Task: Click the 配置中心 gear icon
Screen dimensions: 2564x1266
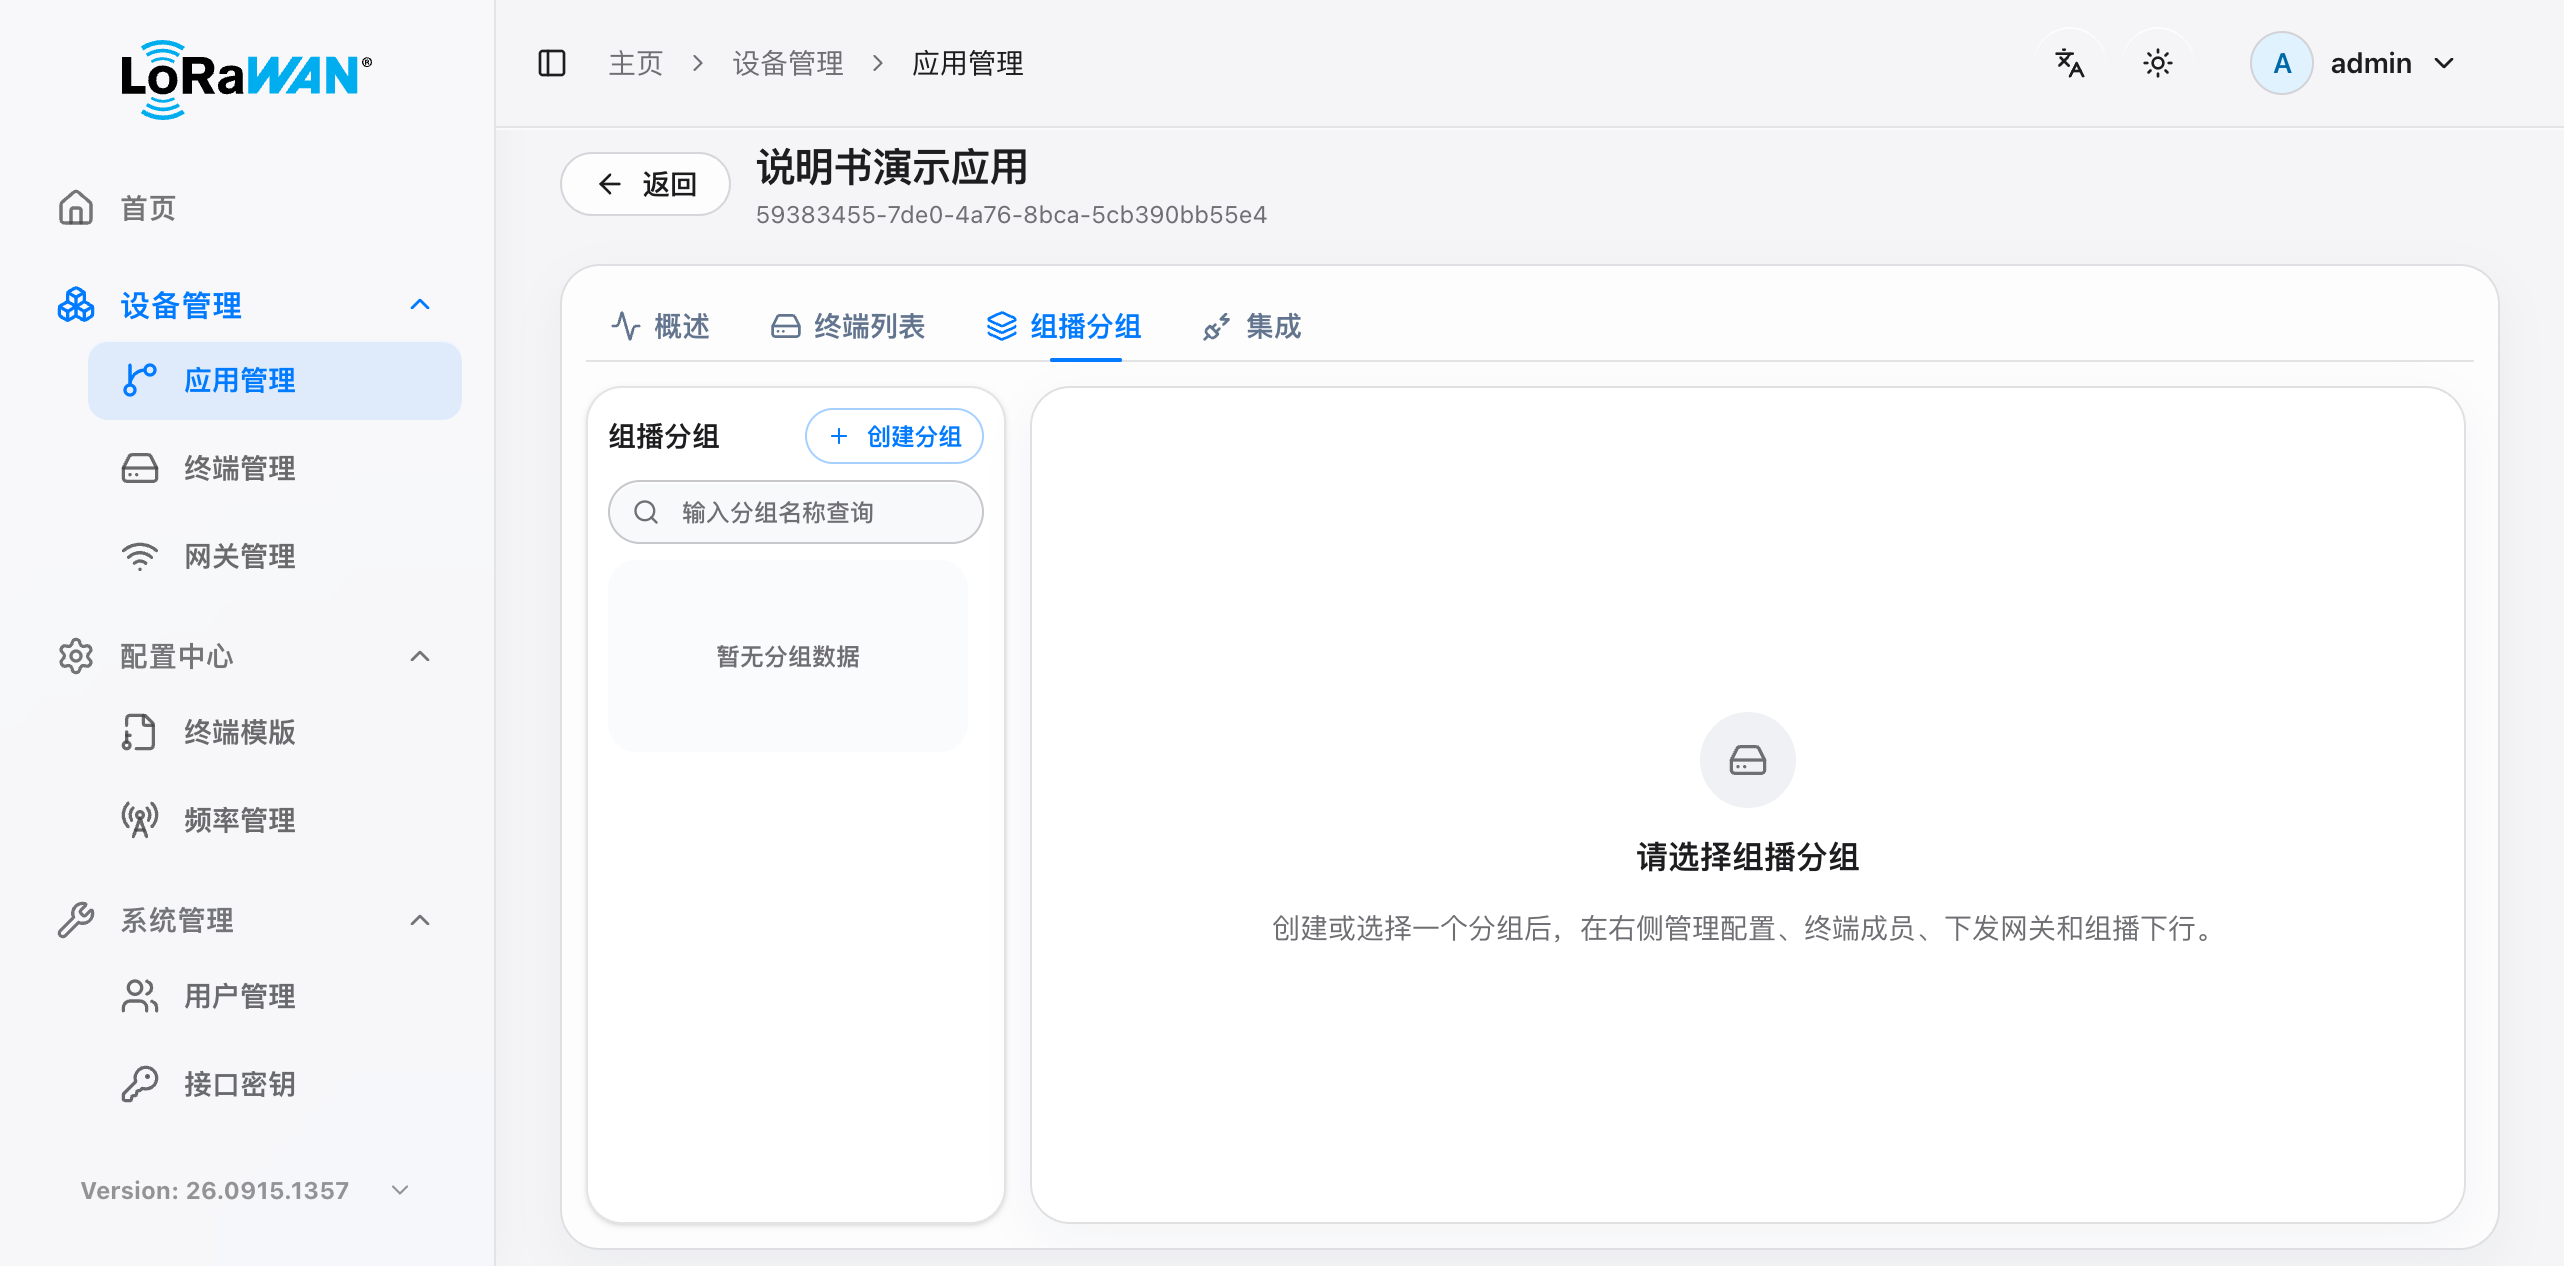Action: tap(76, 656)
